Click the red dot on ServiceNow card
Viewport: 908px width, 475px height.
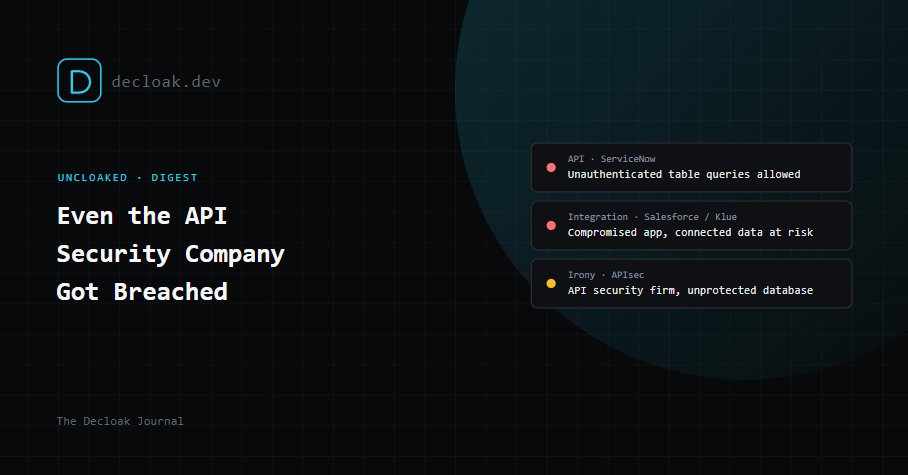(551, 167)
